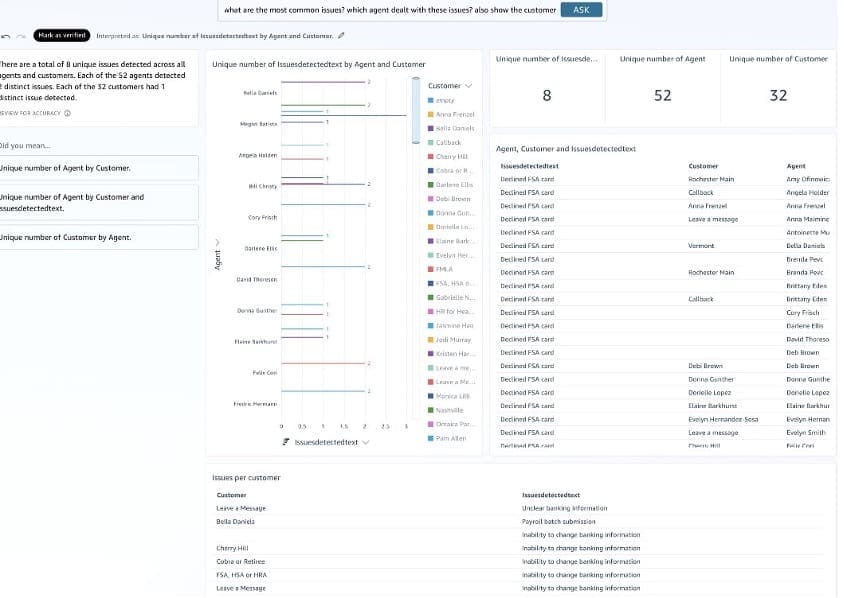Click the question input field at the top
This screenshot has width=844, height=598.
click(390, 9)
